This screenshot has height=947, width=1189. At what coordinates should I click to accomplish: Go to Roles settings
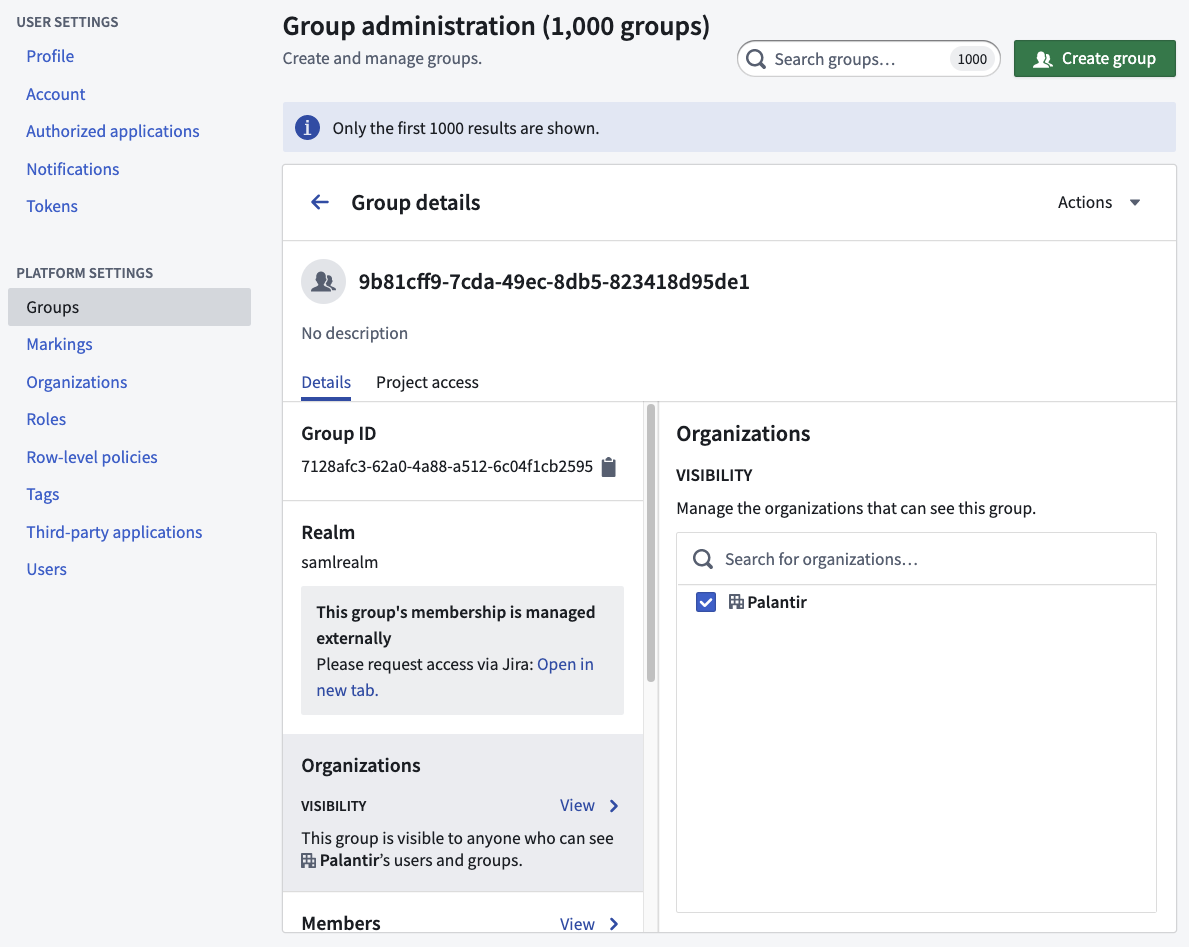[46, 419]
